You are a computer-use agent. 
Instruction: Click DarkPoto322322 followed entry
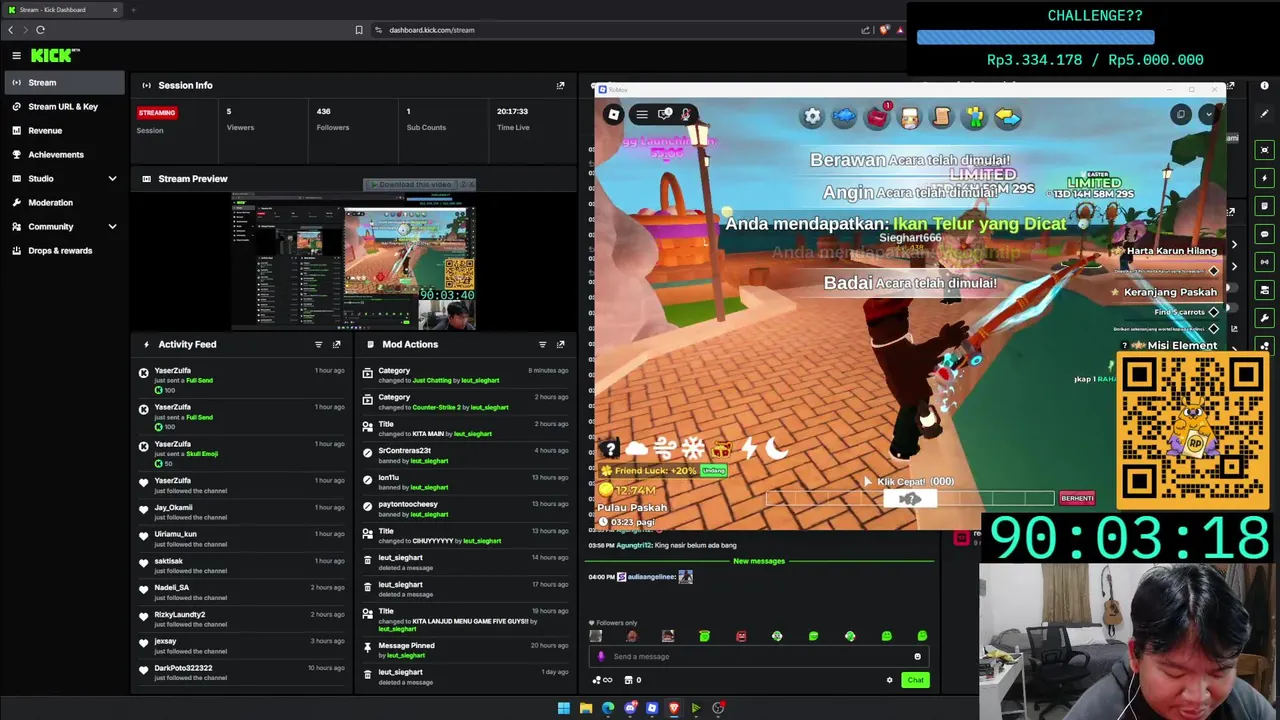(244, 672)
